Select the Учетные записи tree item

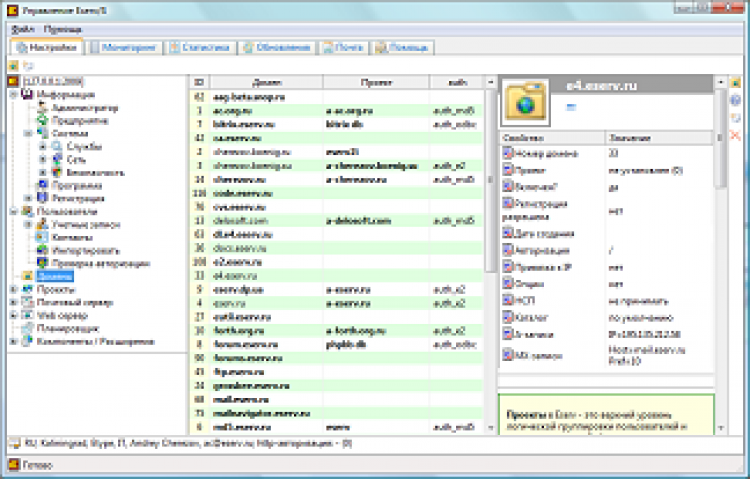(x=86, y=224)
